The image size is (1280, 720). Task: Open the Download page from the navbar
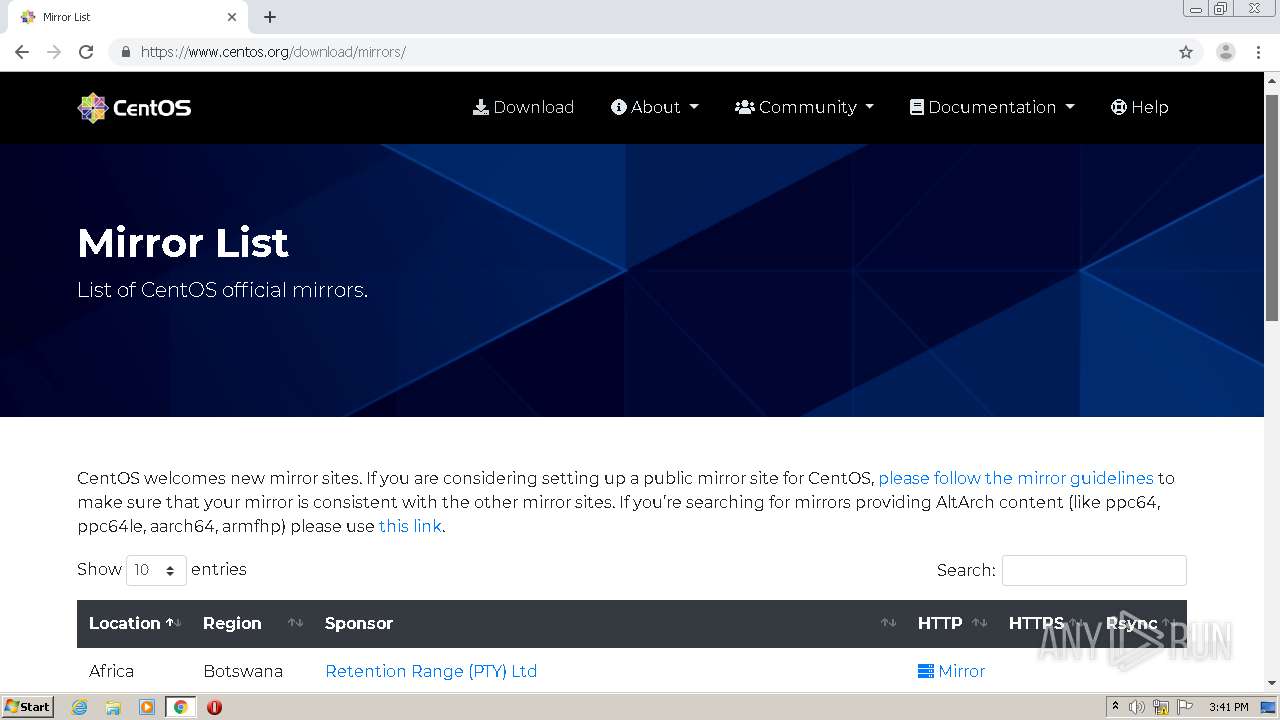point(523,107)
